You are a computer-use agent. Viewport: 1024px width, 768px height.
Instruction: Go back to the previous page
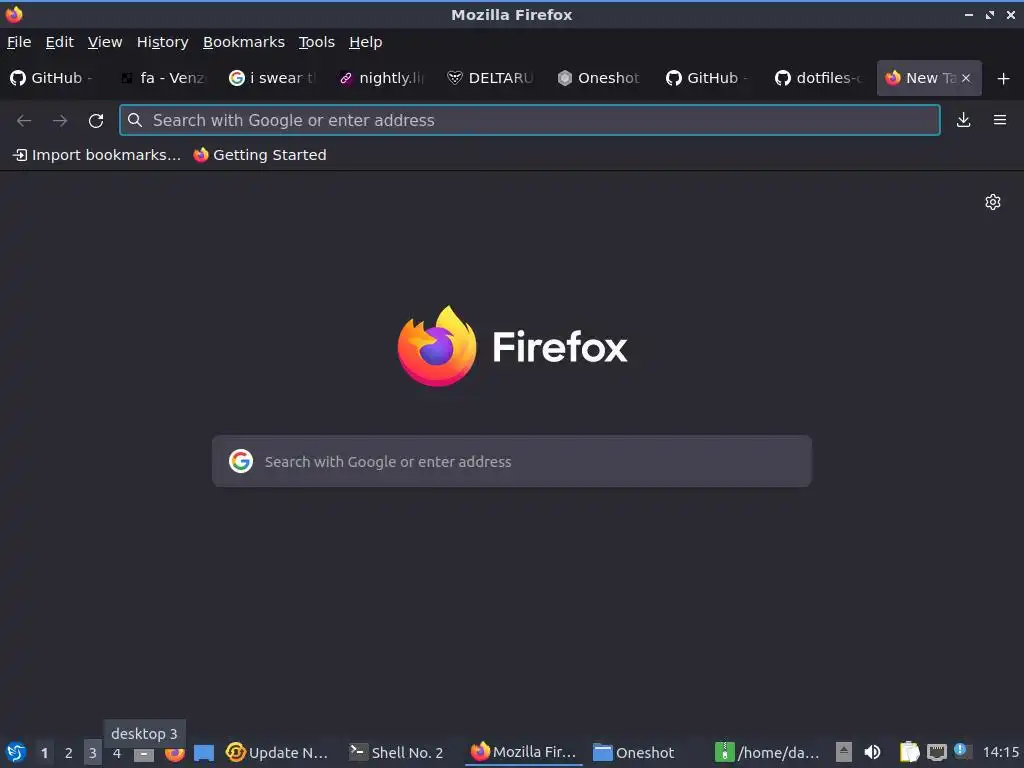point(24,120)
